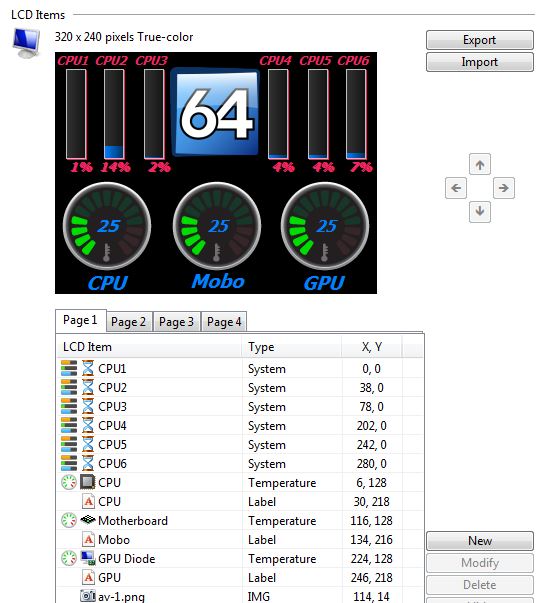The width and height of the screenshot is (548, 603).
Task: Select the CPU4 list item name
Action: (112, 426)
